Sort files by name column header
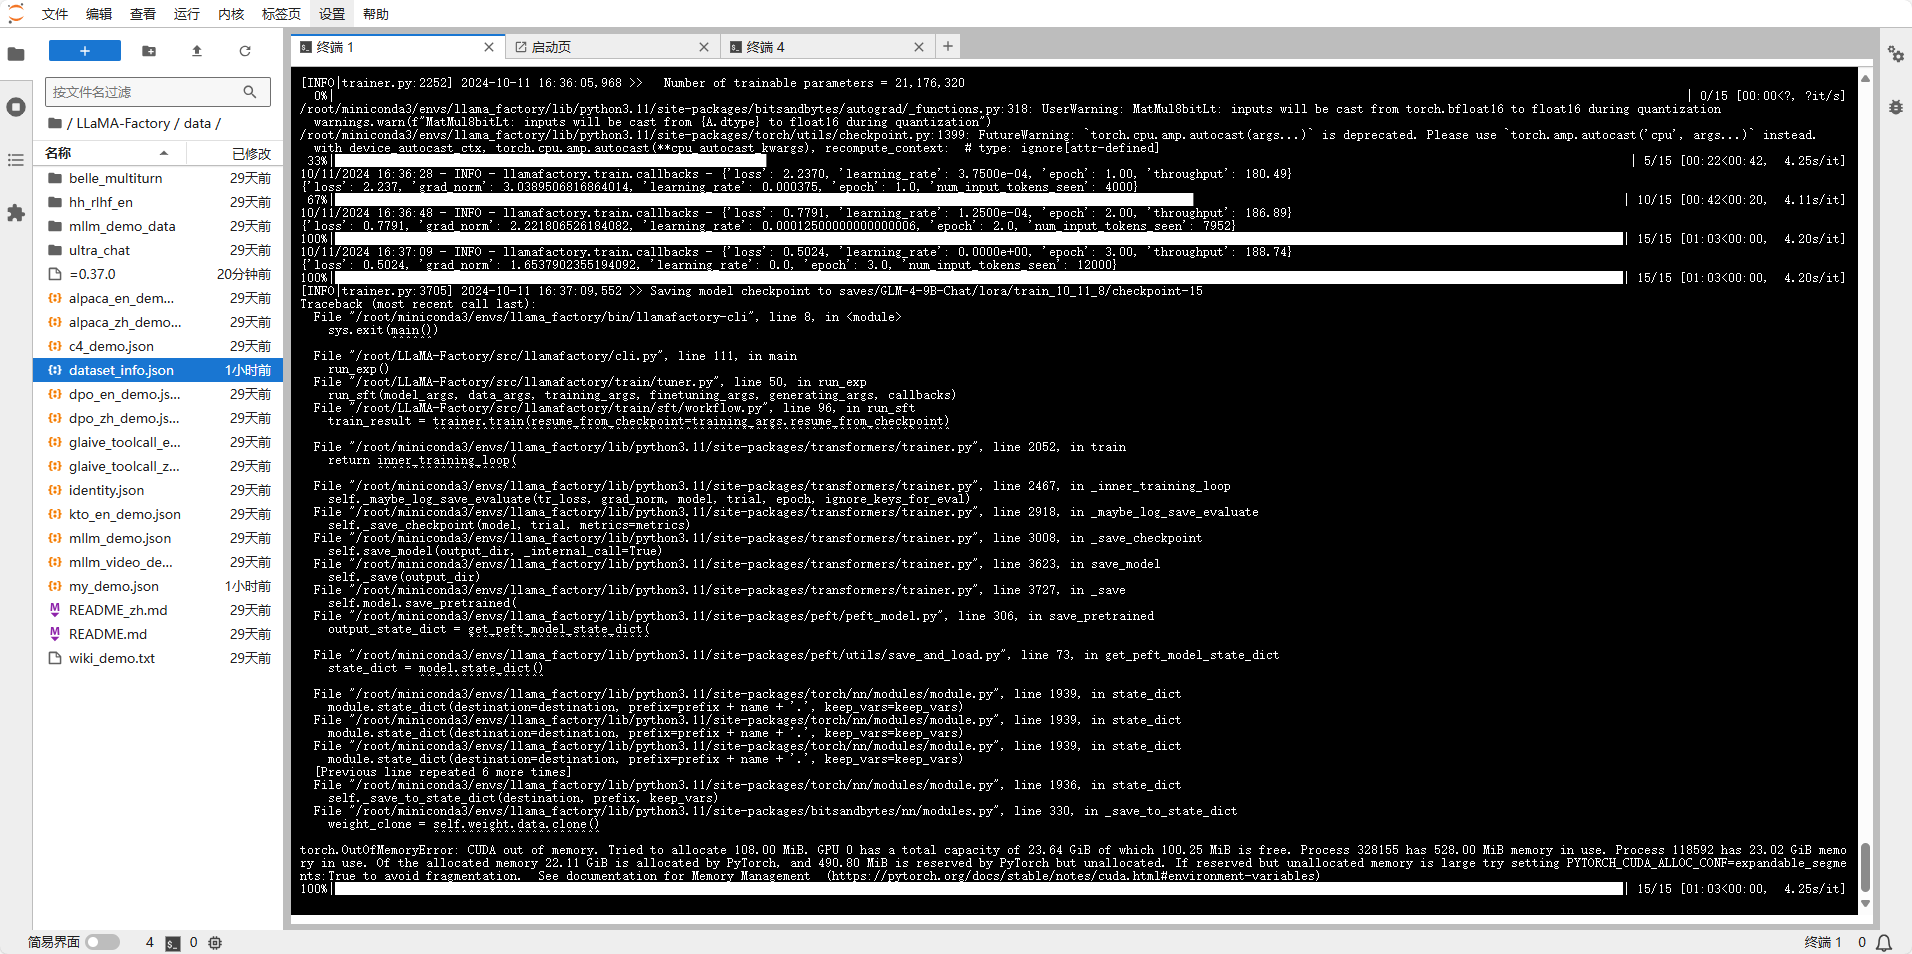The width and height of the screenshot is (1912, 954). pos(107,153)
